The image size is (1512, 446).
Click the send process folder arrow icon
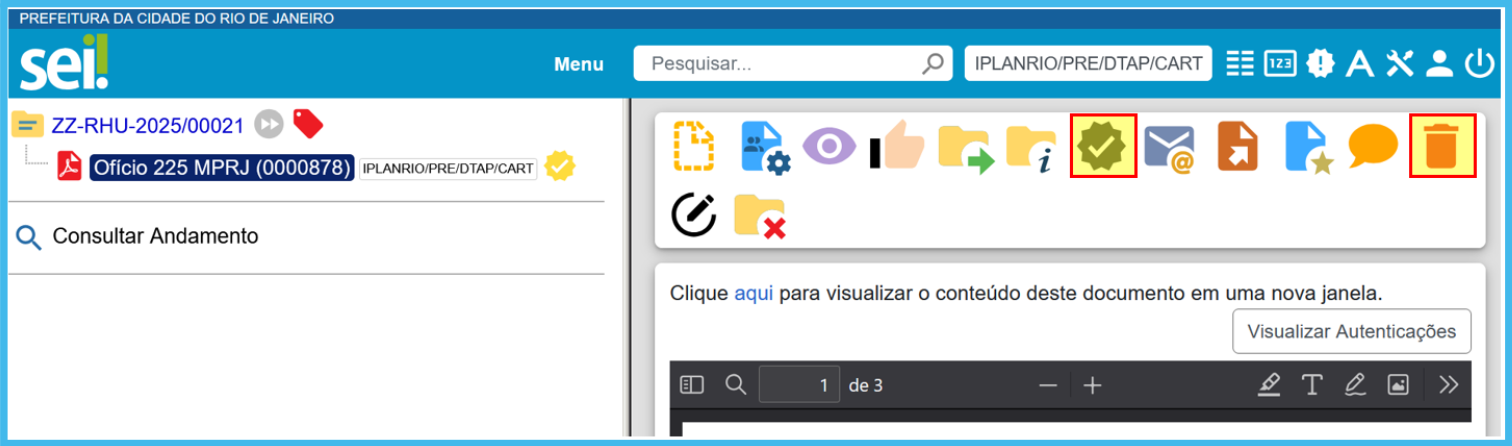tap(965, 147)
